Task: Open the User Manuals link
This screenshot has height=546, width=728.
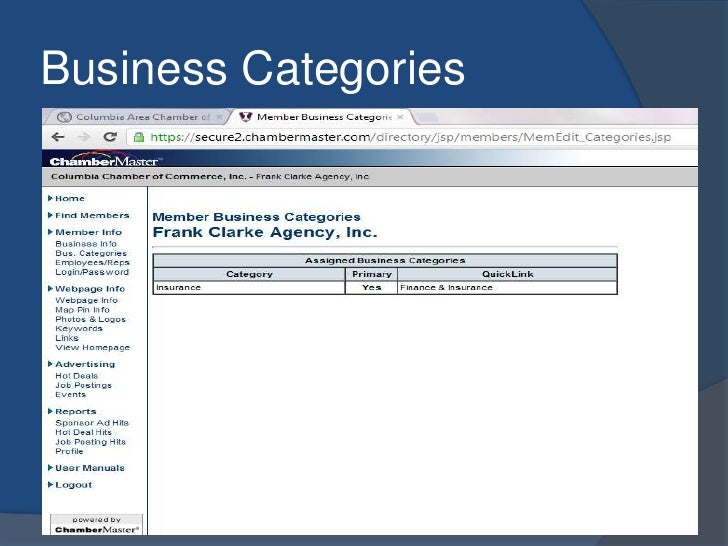Action: 90,468
